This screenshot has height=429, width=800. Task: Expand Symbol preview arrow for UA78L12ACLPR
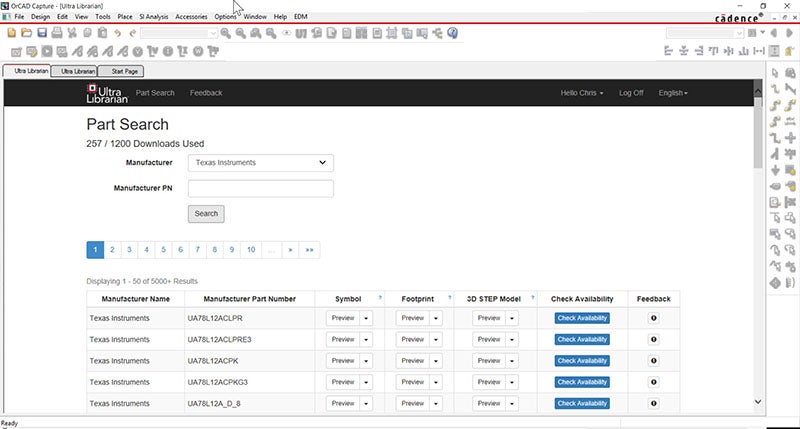366,318
